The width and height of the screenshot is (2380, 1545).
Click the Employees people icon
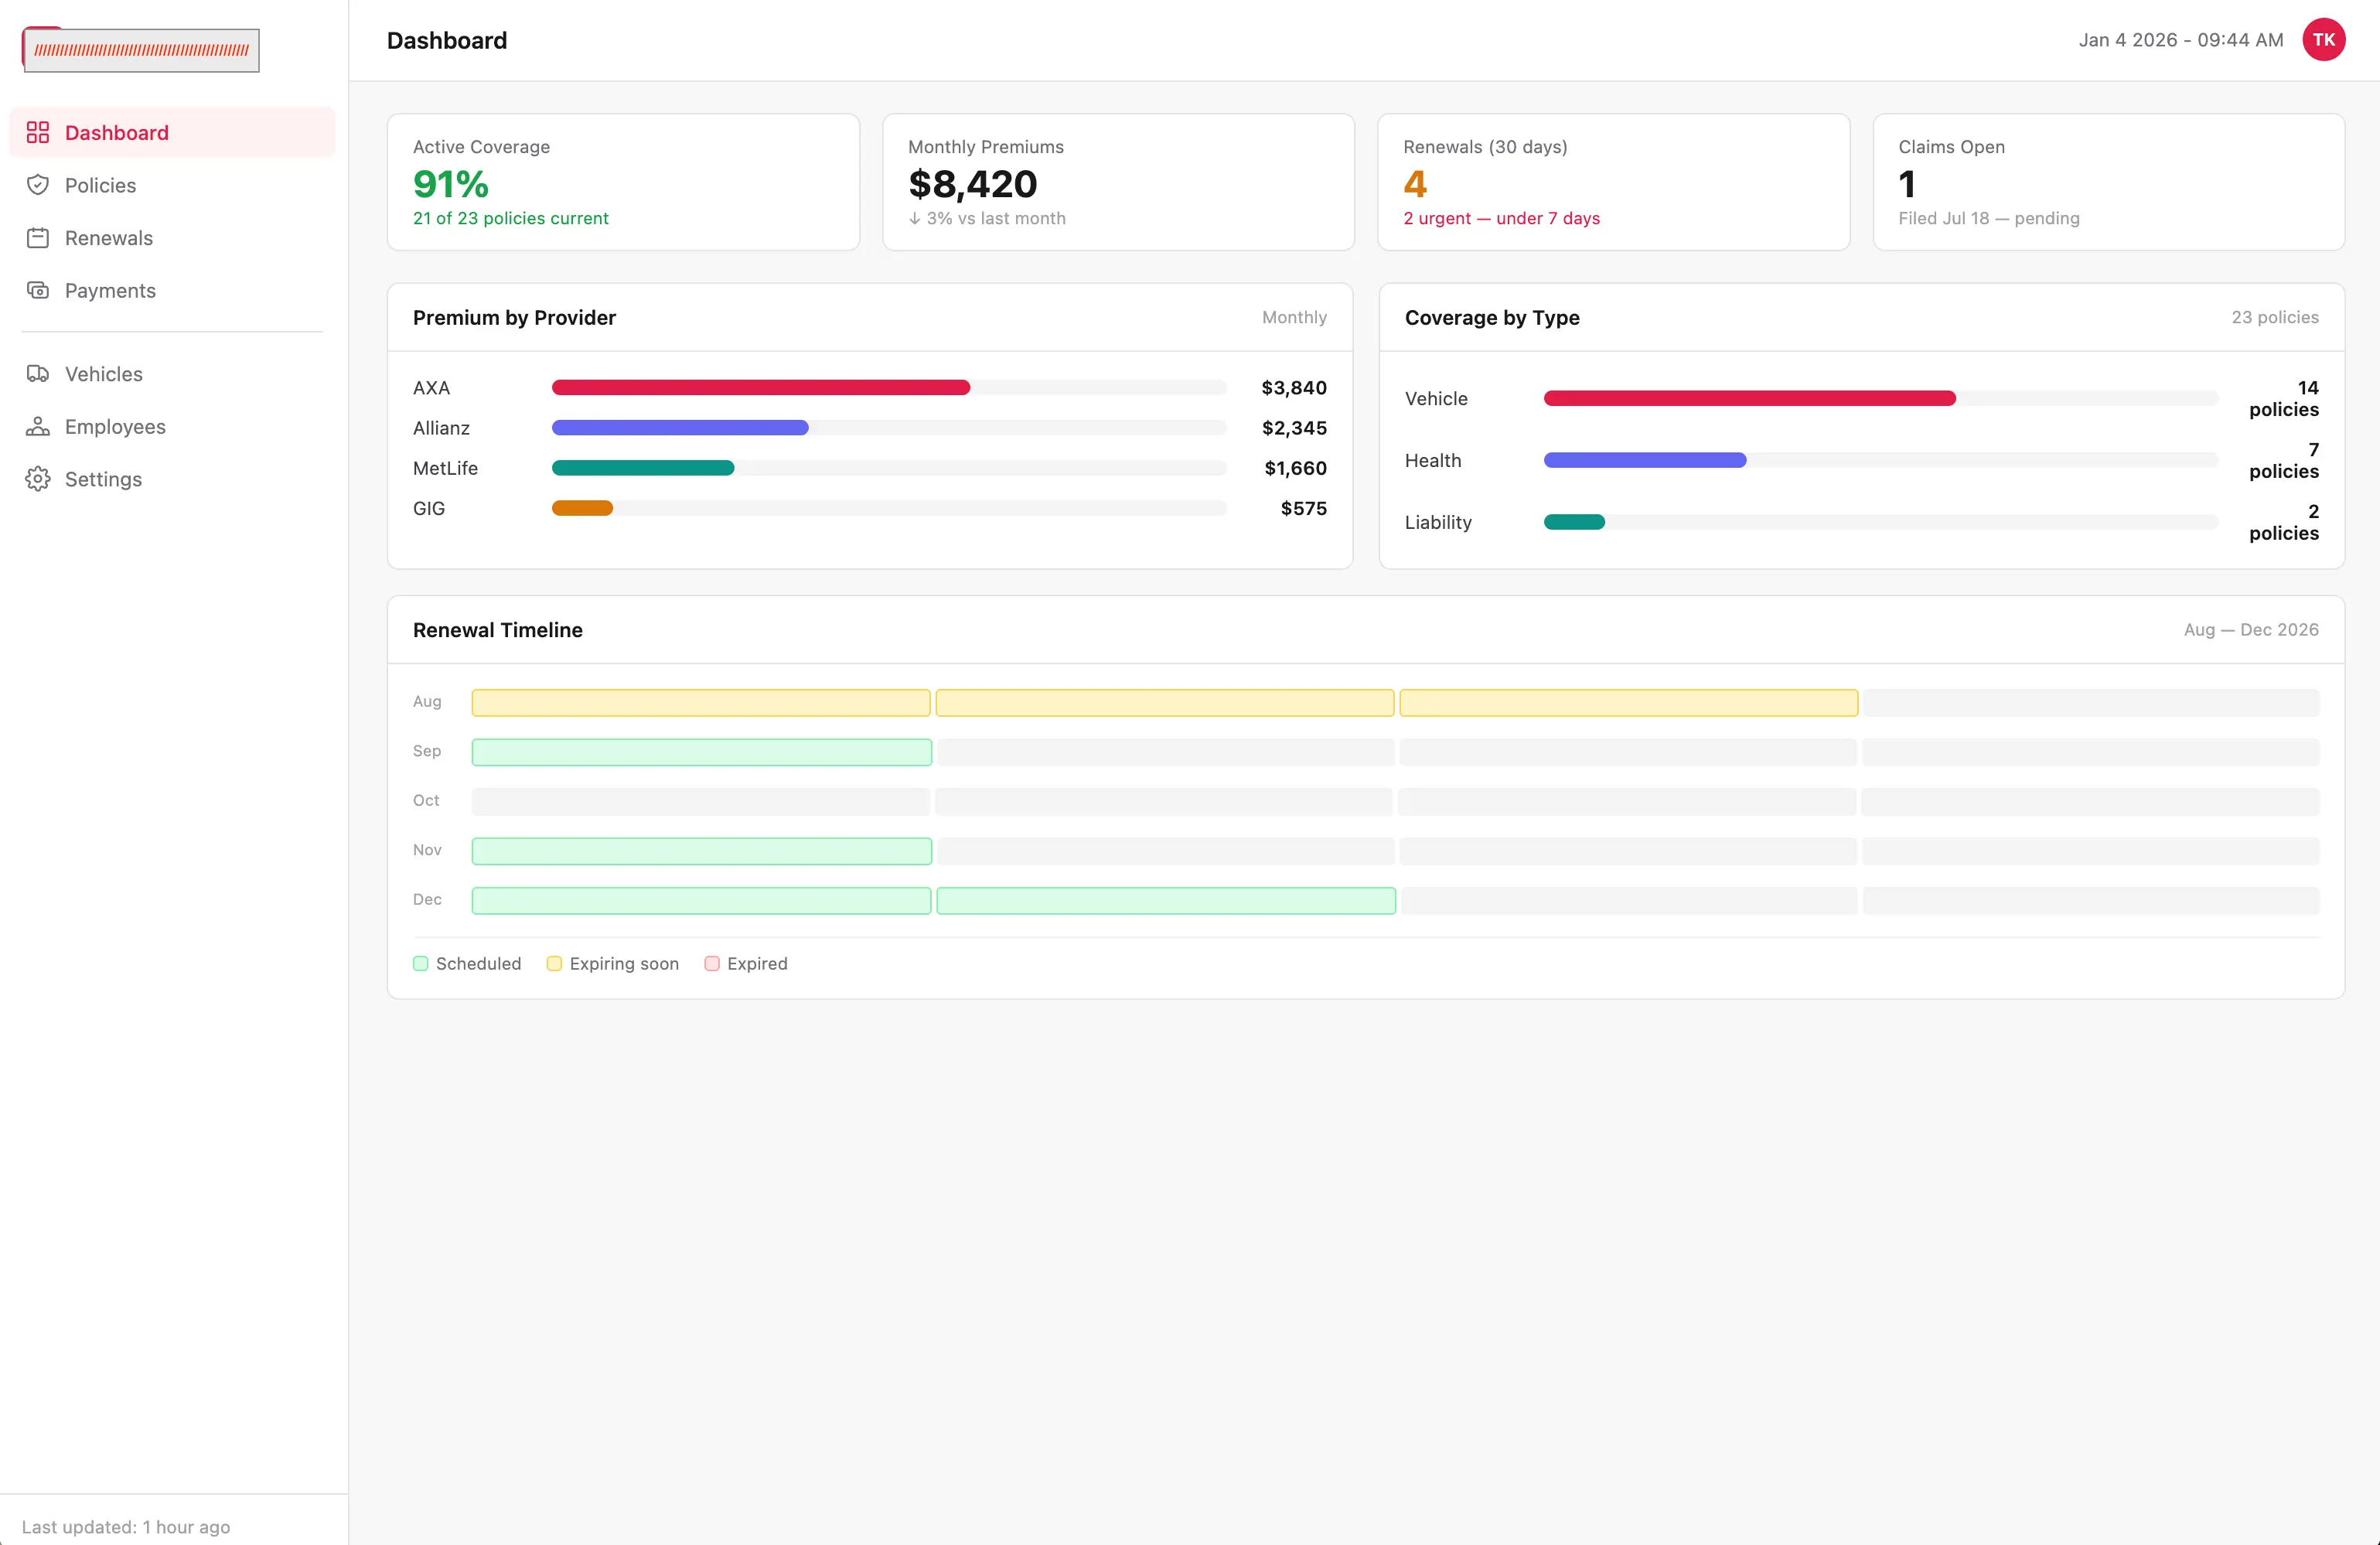(x=38, y=426)
